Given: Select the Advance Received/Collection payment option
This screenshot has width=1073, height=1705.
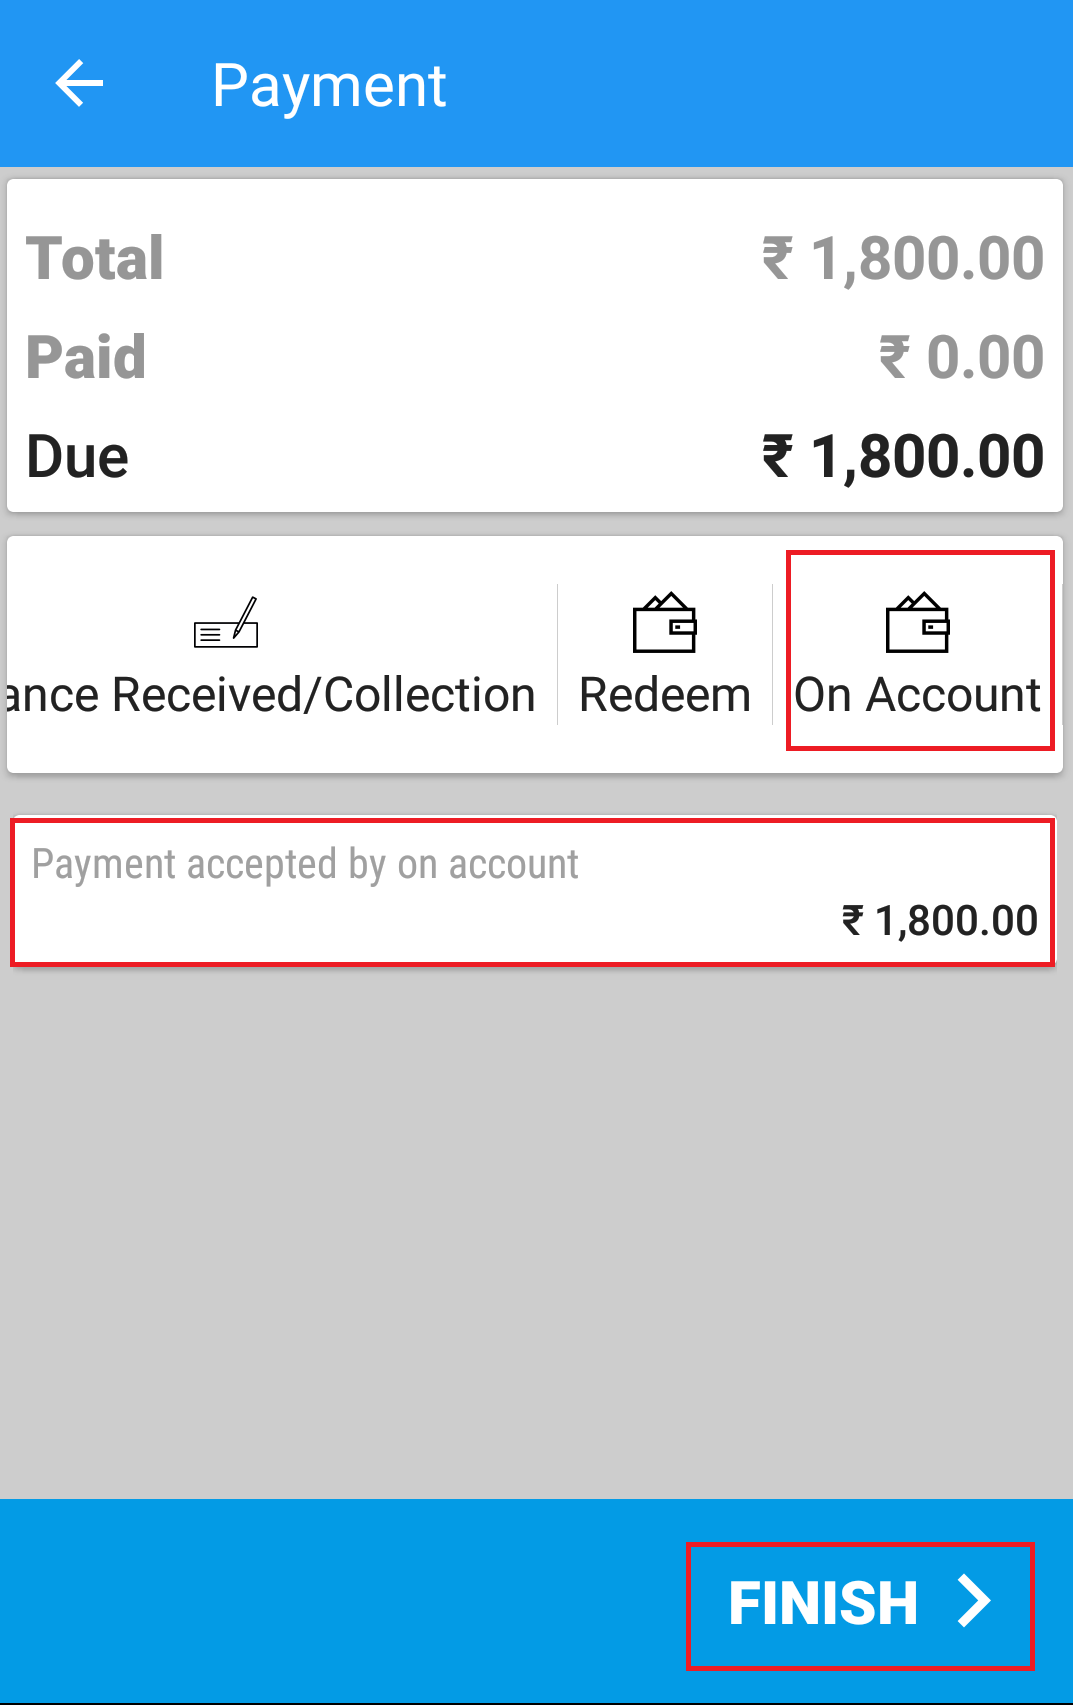Looking at the screenshot, I should (271, 656).
